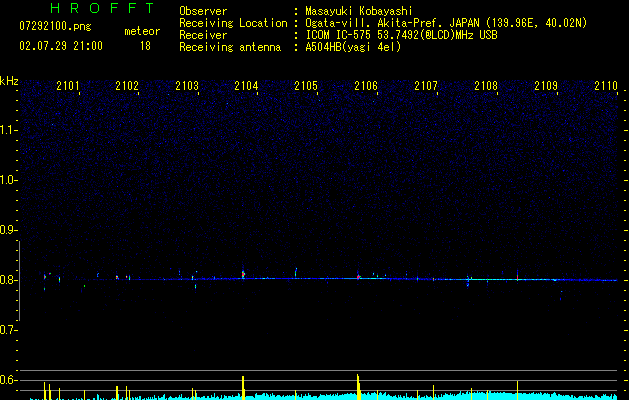Click the A504HB(yagi 4el) antenna value
The height and width of the screenshot is (400, 629).
(x=353, y=47)
